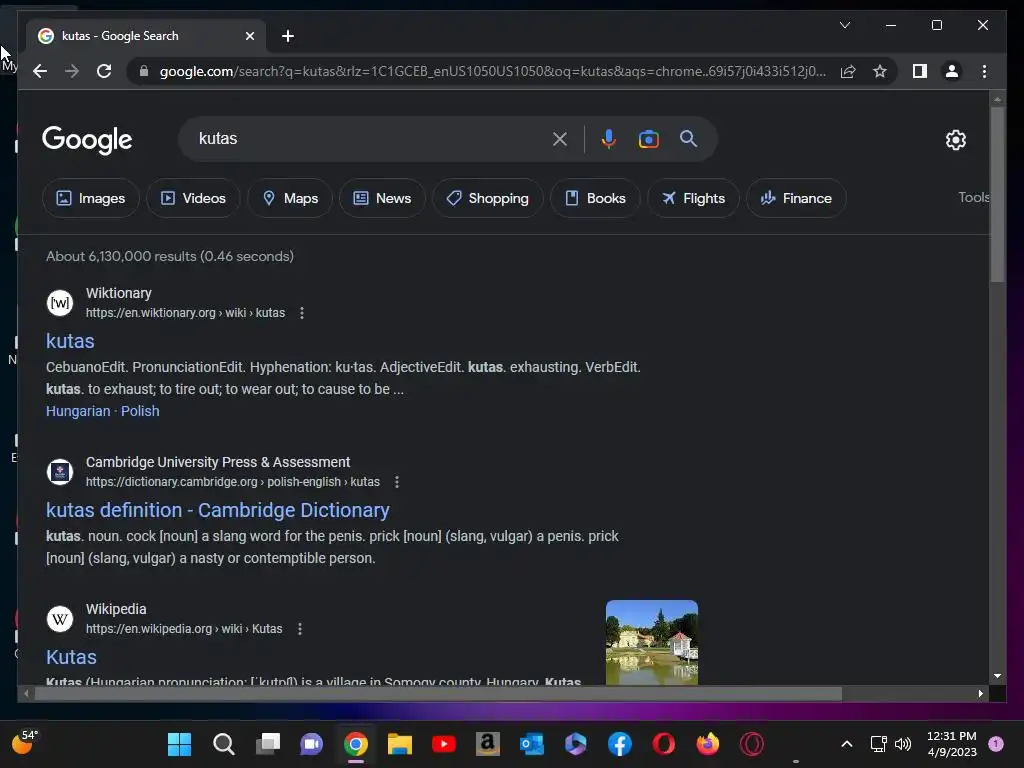
Task: Open the Polish sublink under Wiktionary
Action: pos(140,411)
